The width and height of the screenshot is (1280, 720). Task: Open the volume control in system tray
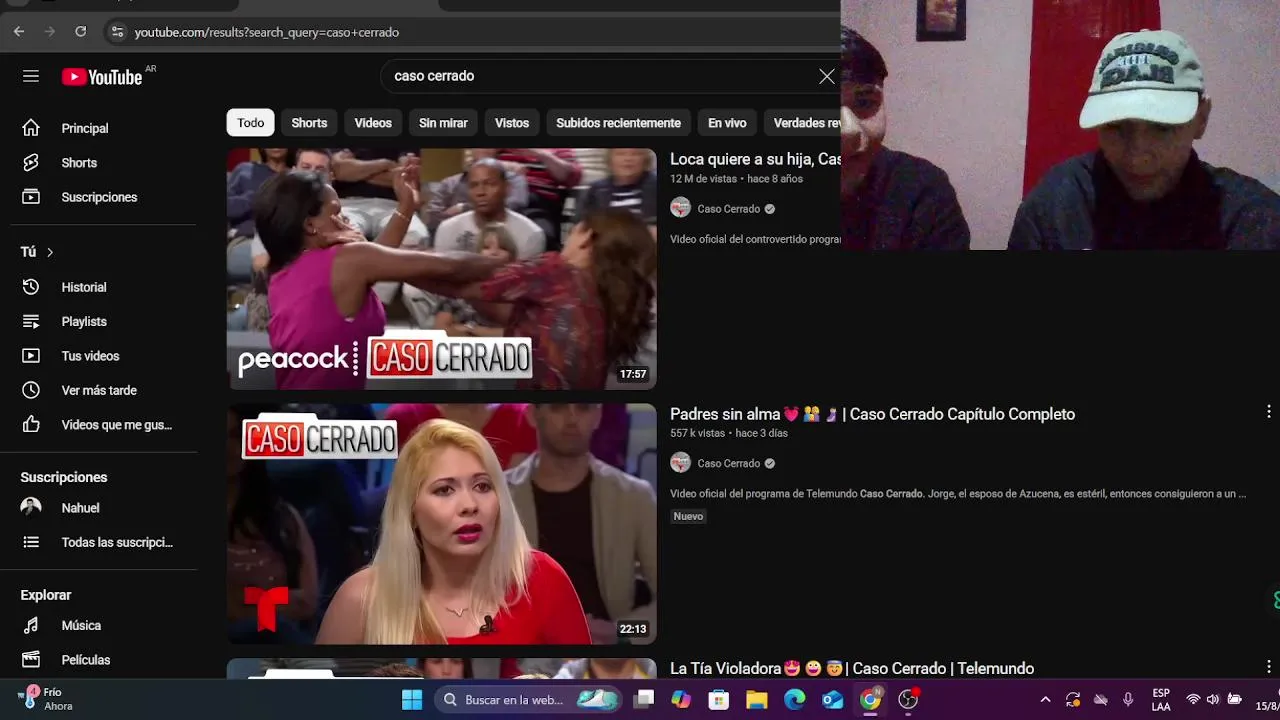(x=1213, y=700)
